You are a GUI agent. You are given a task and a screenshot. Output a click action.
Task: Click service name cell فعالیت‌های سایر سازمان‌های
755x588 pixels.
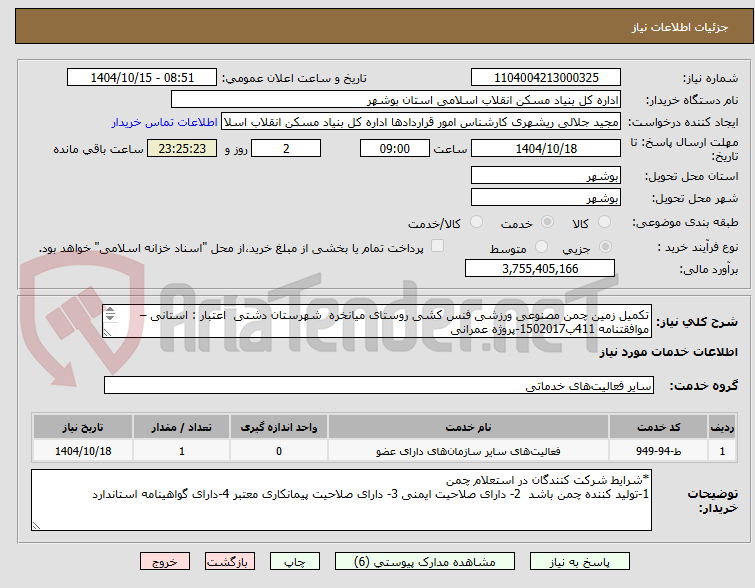point(469,451)
